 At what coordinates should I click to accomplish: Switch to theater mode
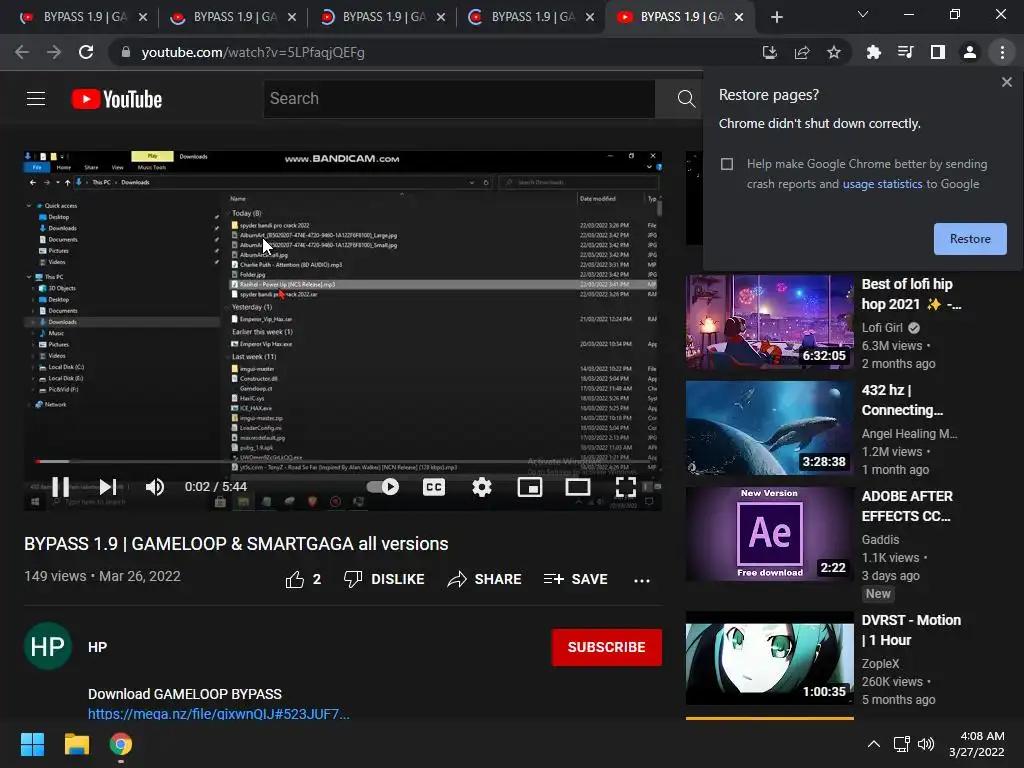click(578, 487)
